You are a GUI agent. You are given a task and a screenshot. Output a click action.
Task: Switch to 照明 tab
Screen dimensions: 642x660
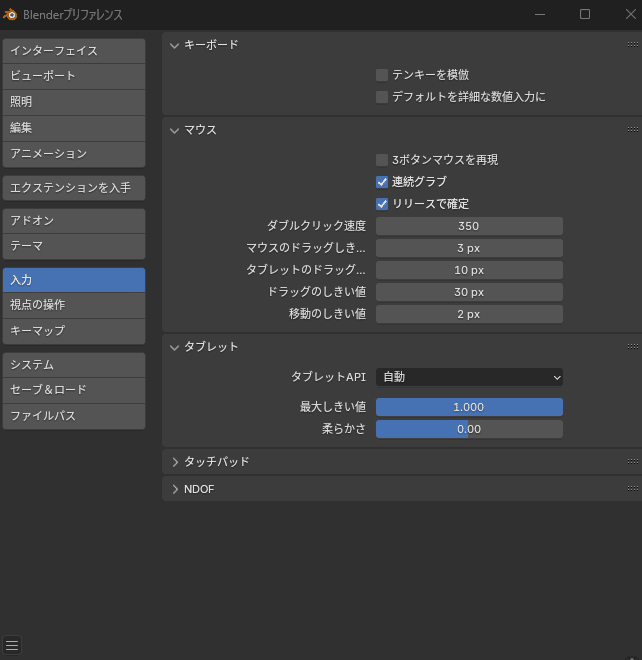coord(74,102)
